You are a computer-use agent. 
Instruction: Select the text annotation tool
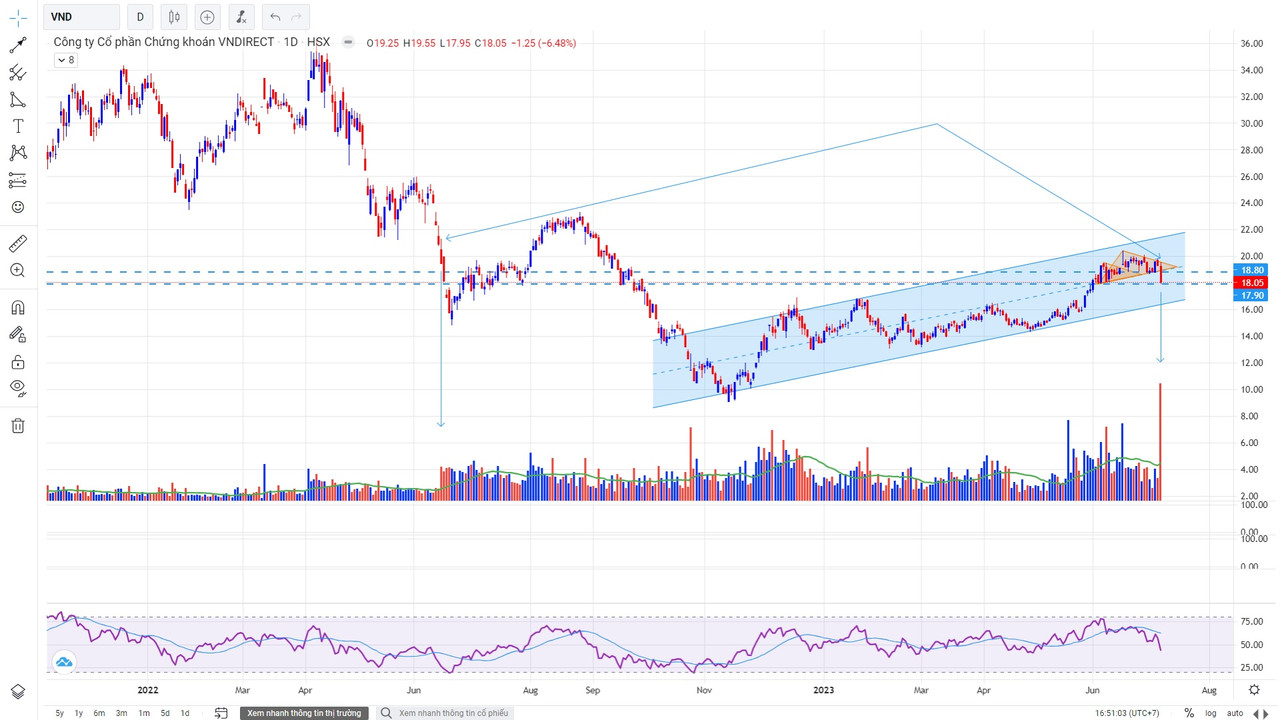[x=18, y=126]
